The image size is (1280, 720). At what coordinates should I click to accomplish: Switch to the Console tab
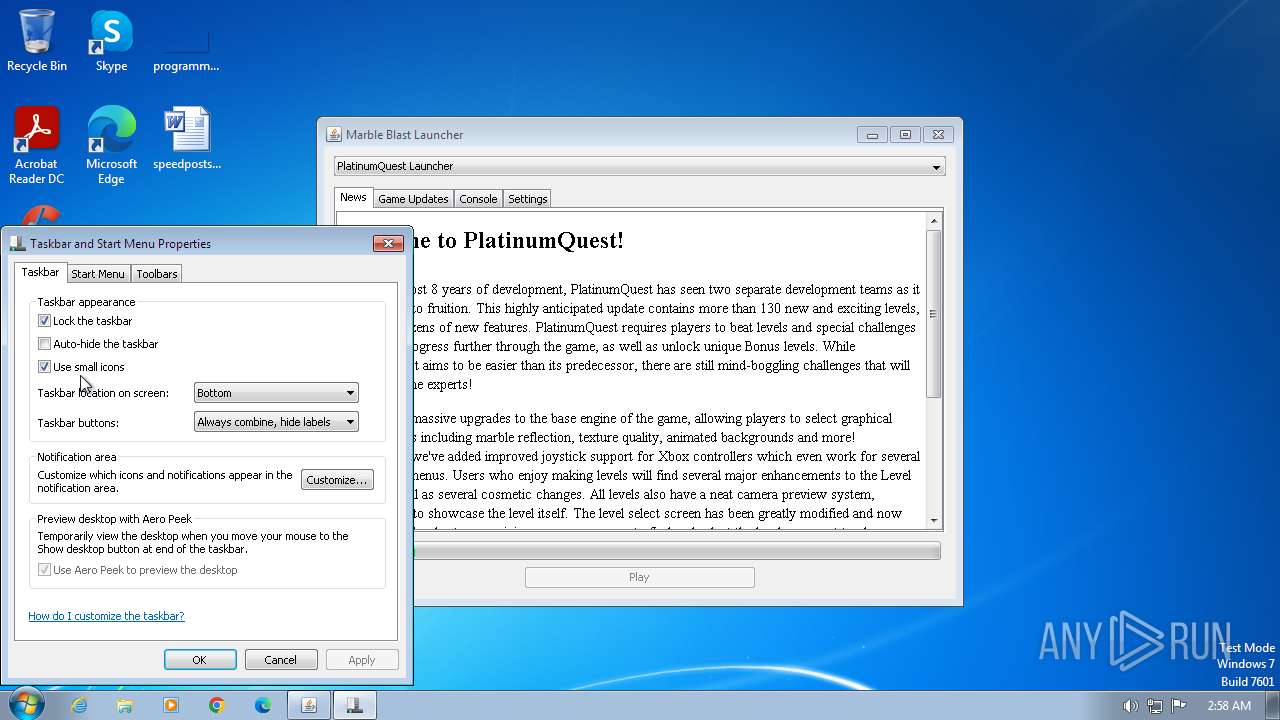(x=478, y=199)
